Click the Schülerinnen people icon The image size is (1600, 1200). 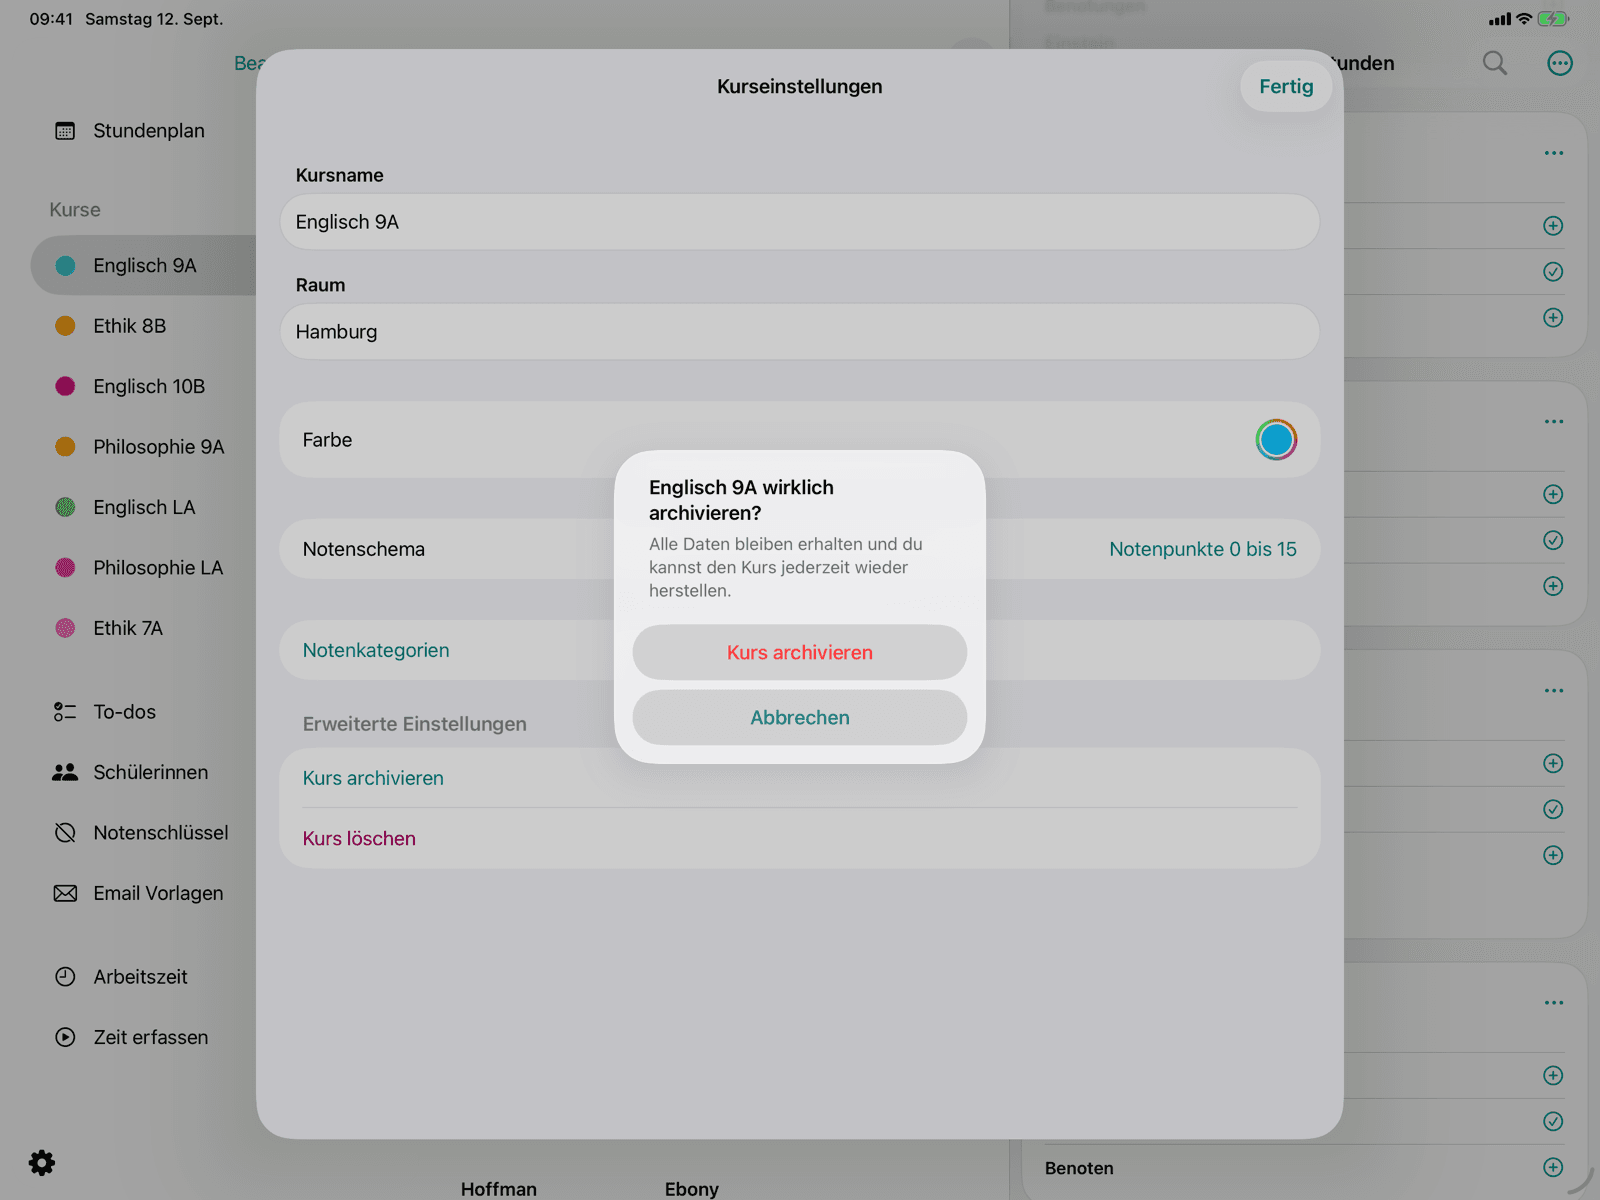pos(65,772)
